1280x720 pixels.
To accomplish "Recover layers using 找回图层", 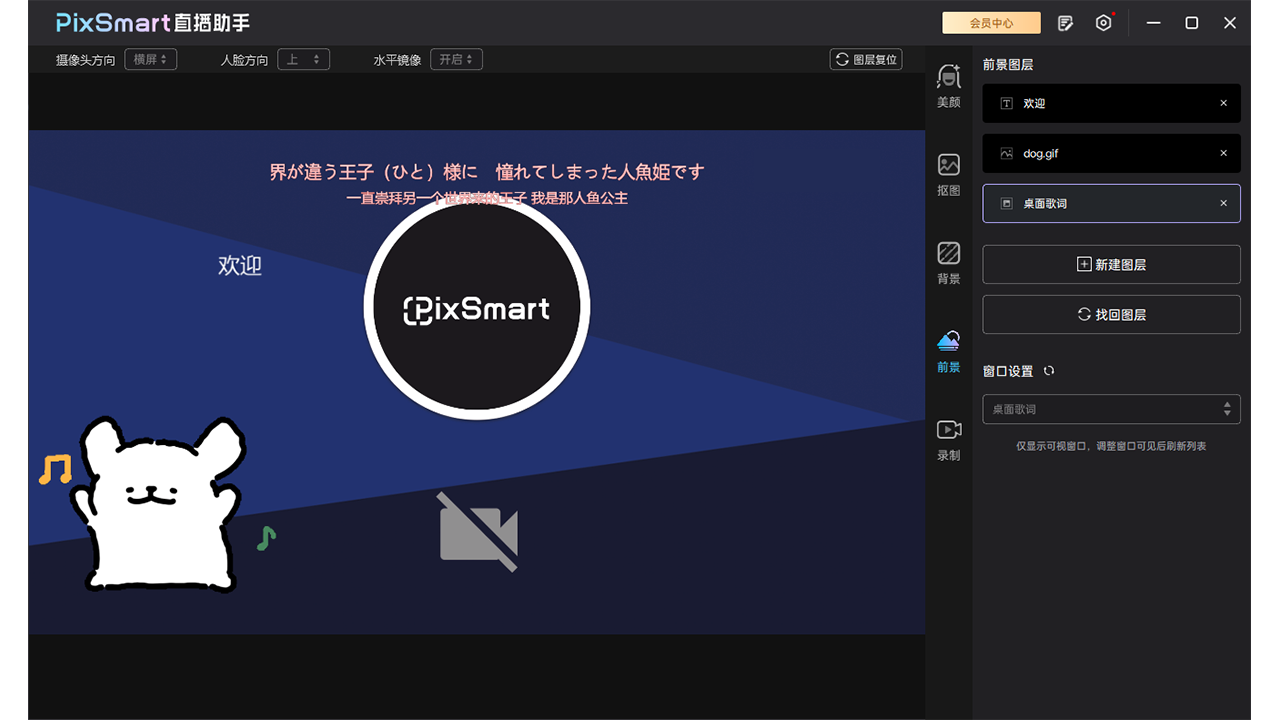I will [1111, 314].
